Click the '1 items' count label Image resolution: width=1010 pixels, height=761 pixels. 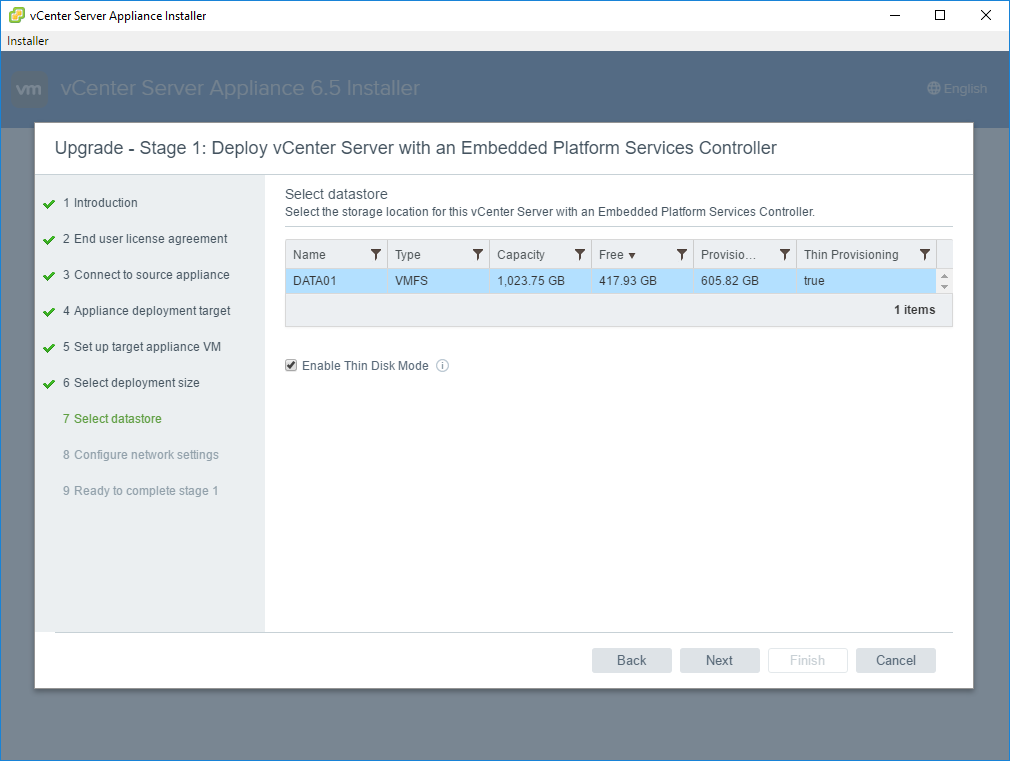point(914,310)
